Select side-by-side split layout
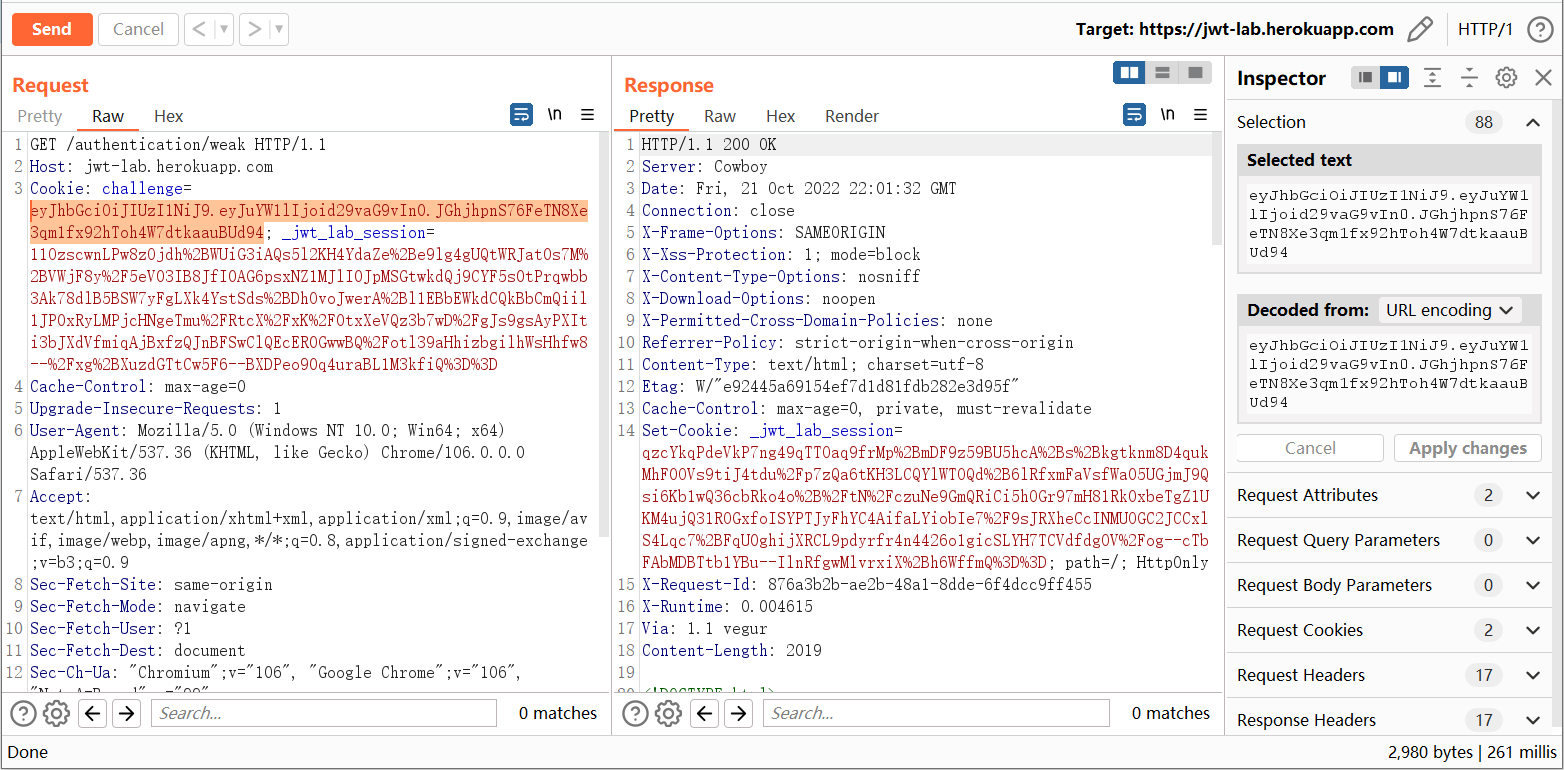 [1130, 72]
